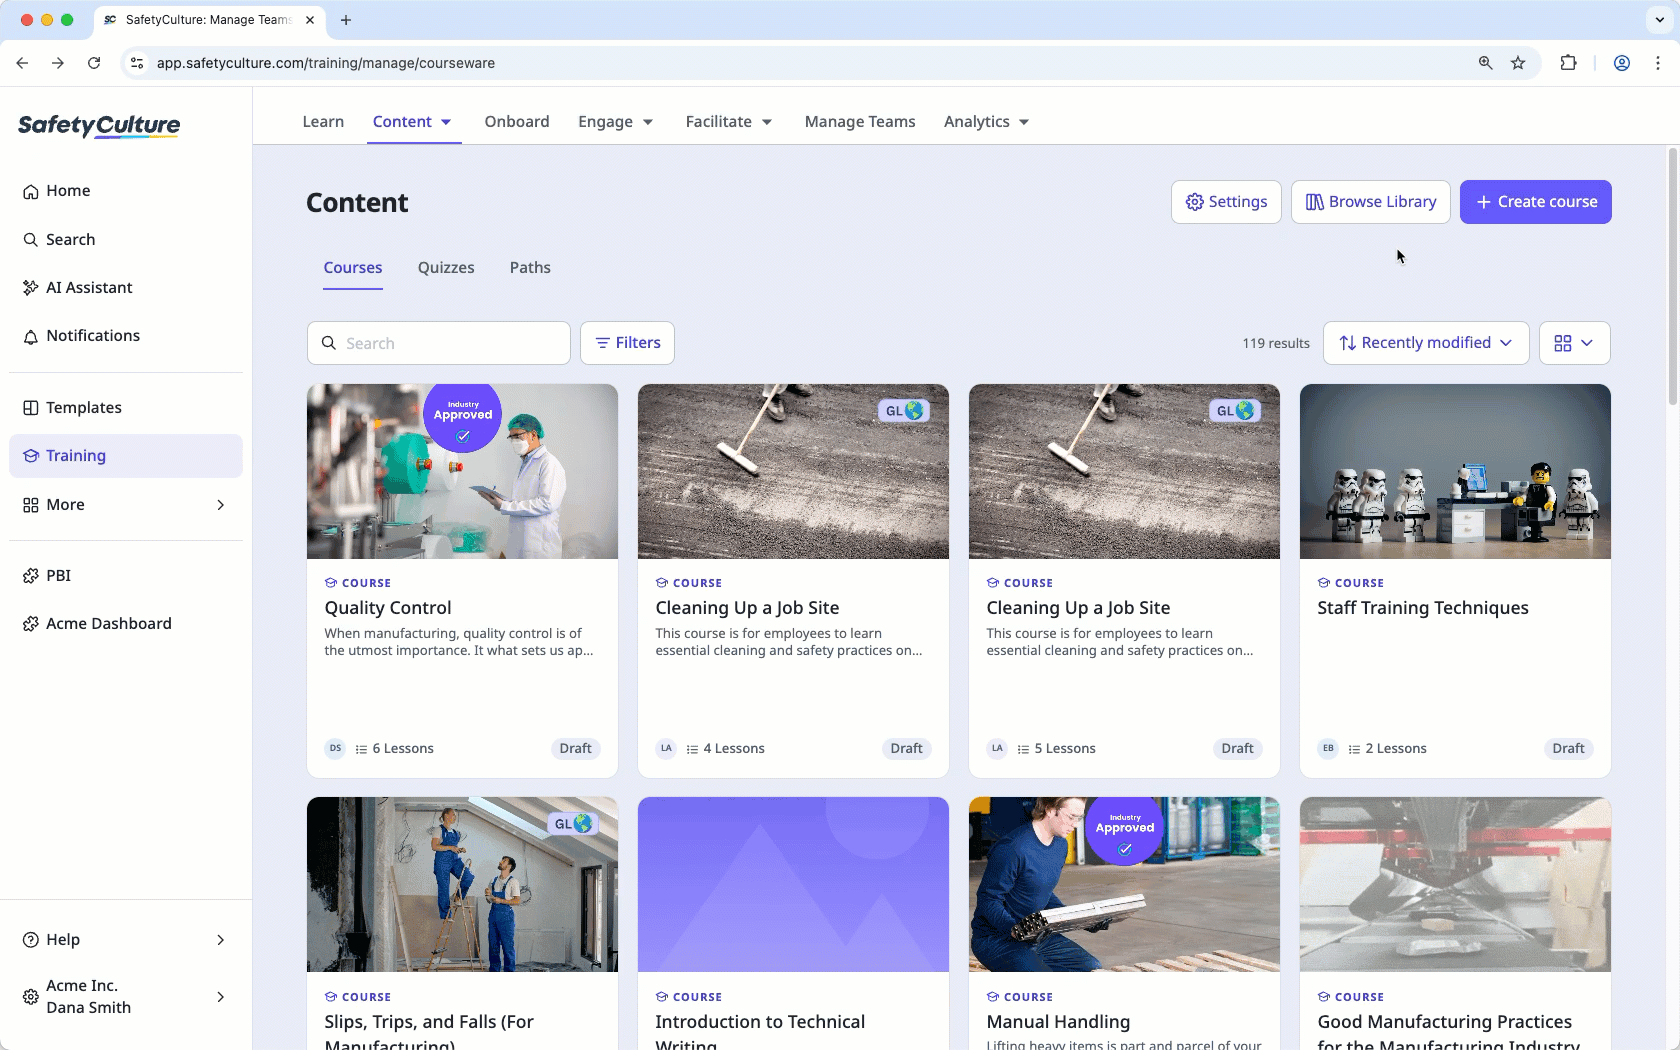Click Draft status on Quality Control card
The height and width of the screenshot is (1050, 1680).
coord(575,748)
